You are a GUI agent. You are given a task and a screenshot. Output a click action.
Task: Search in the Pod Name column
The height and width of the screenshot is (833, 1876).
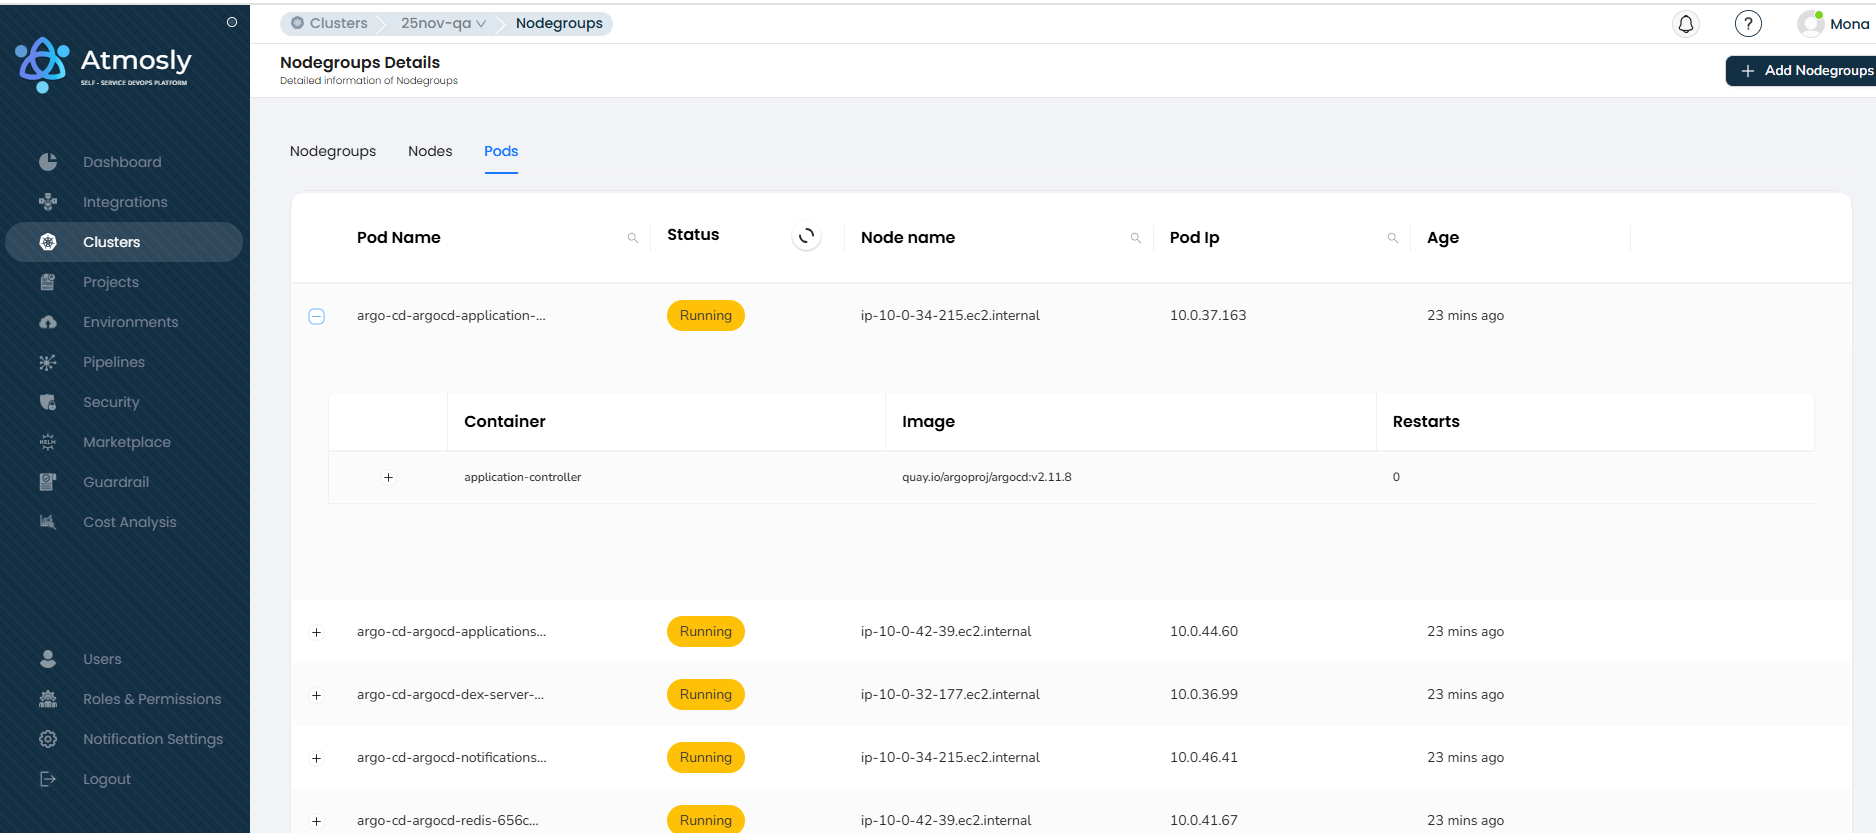click(x=633, y=238)
